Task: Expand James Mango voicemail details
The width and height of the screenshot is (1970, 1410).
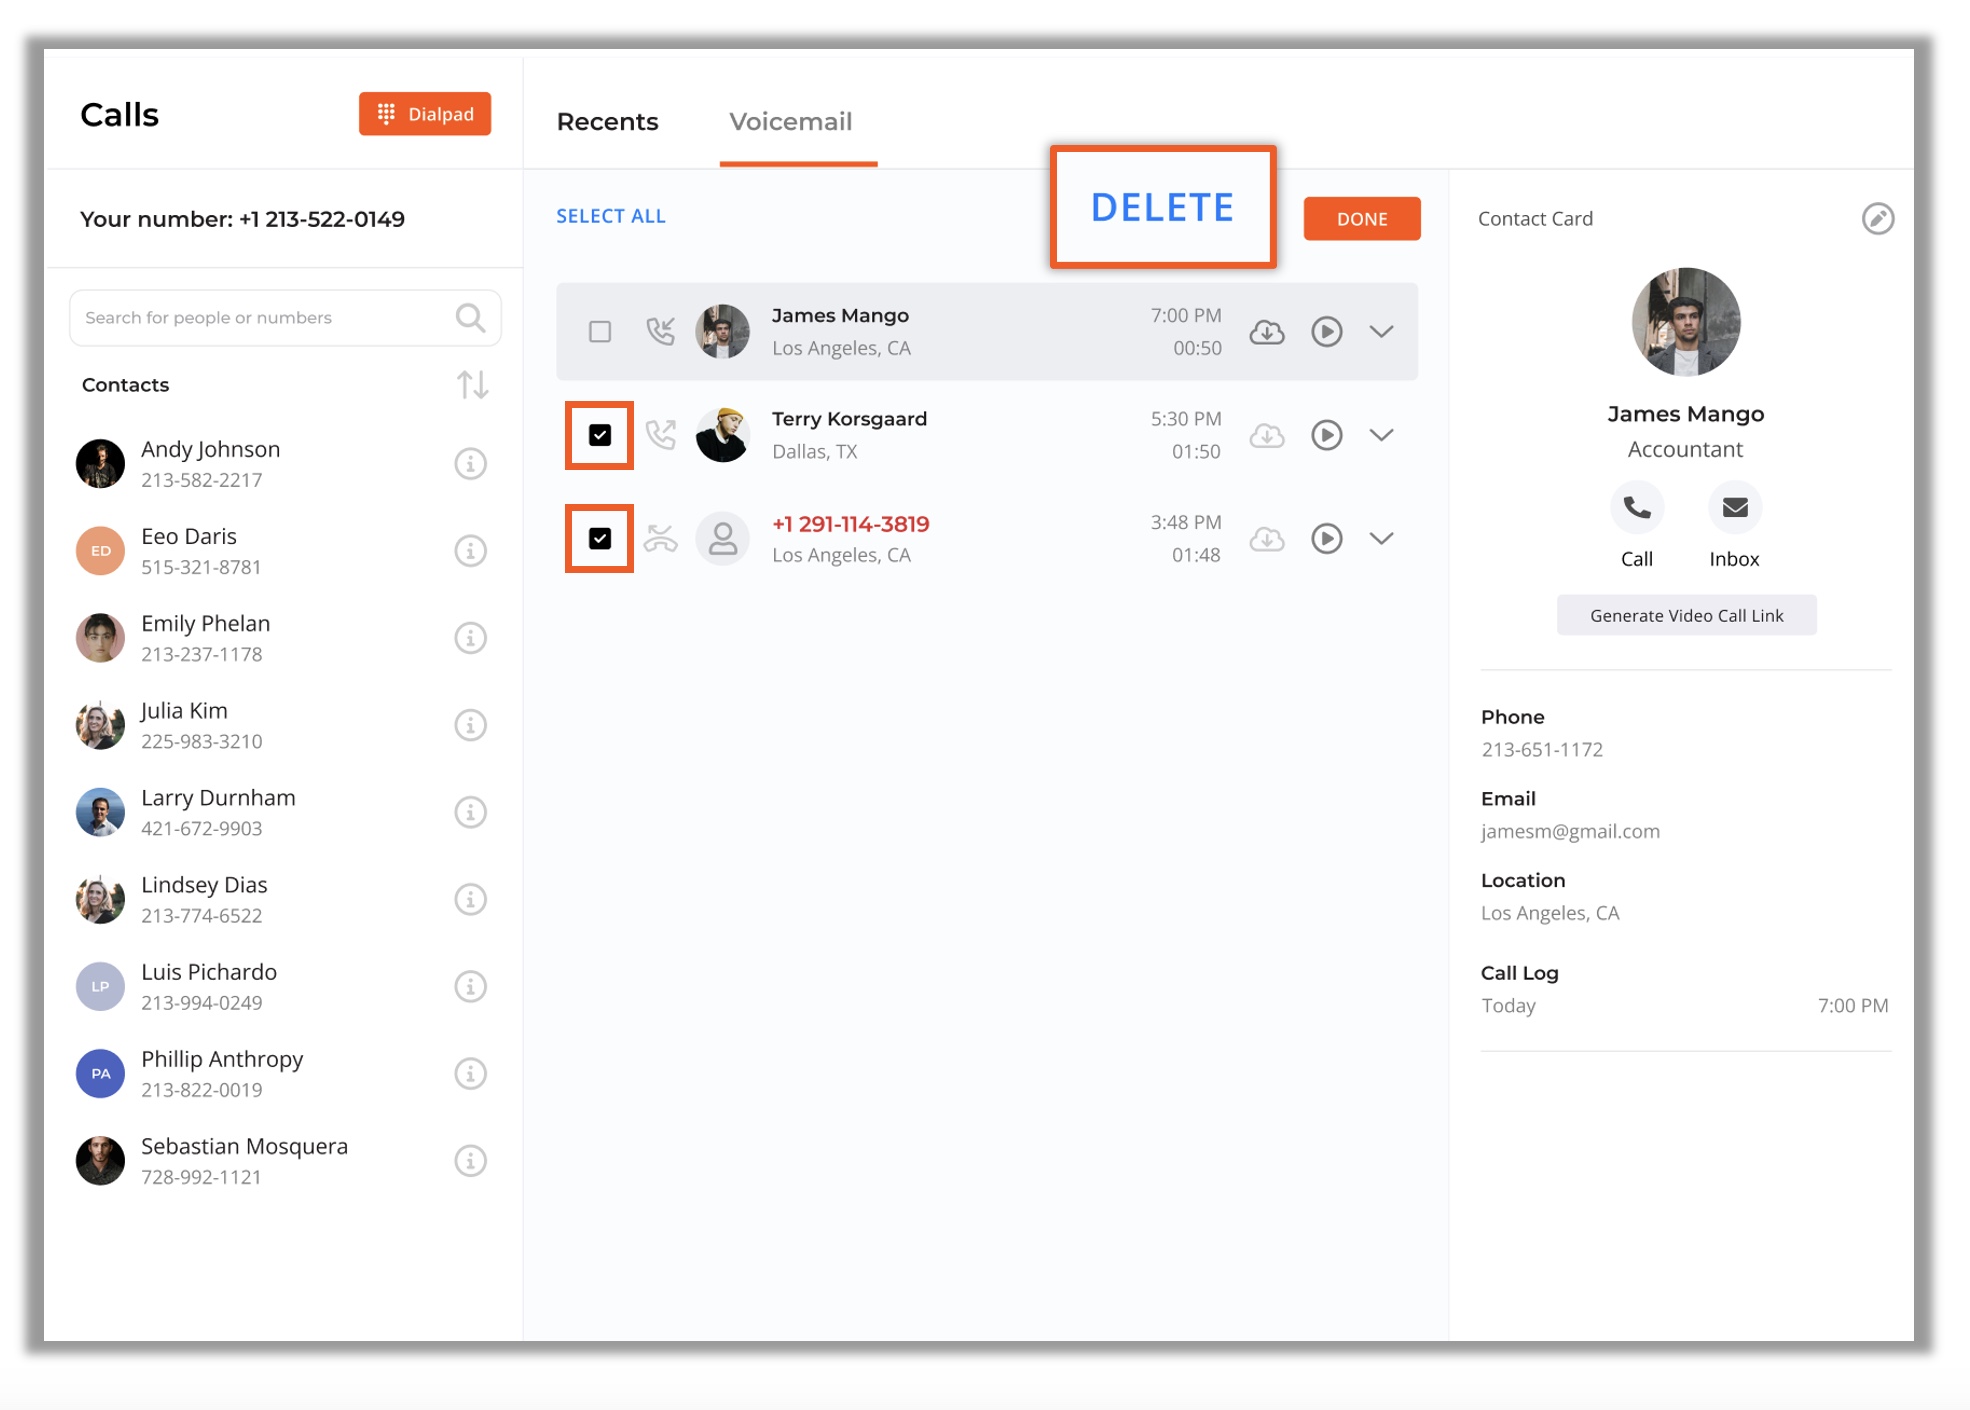Action: pos(1381,331)
